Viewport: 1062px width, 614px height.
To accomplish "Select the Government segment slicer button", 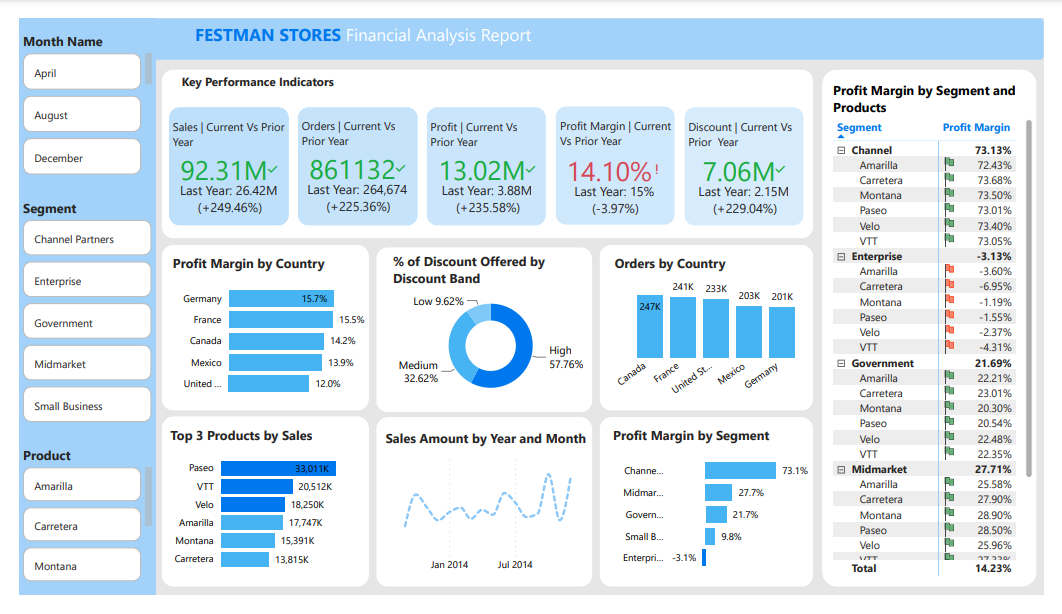I will point(87,322).
